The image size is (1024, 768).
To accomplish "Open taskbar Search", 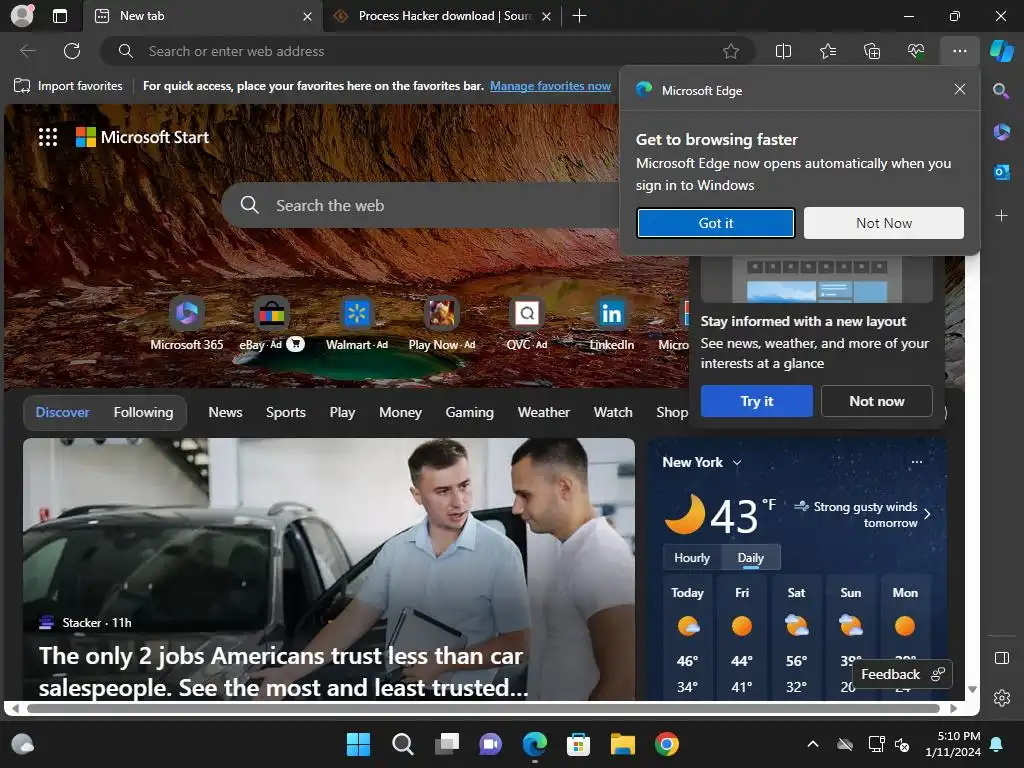I will click(402, 744).
